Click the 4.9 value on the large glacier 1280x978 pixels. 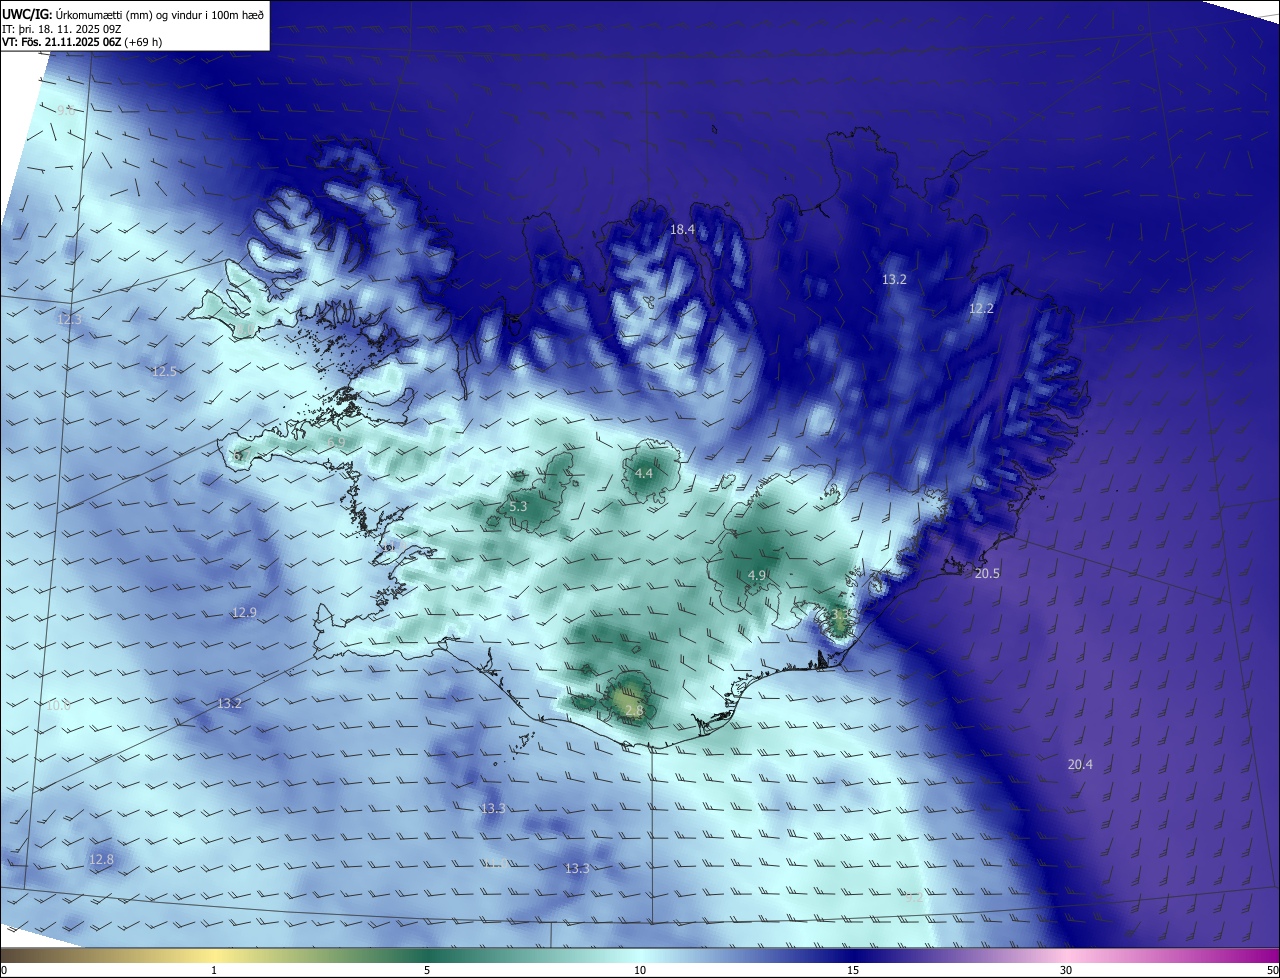pos(757,576)
